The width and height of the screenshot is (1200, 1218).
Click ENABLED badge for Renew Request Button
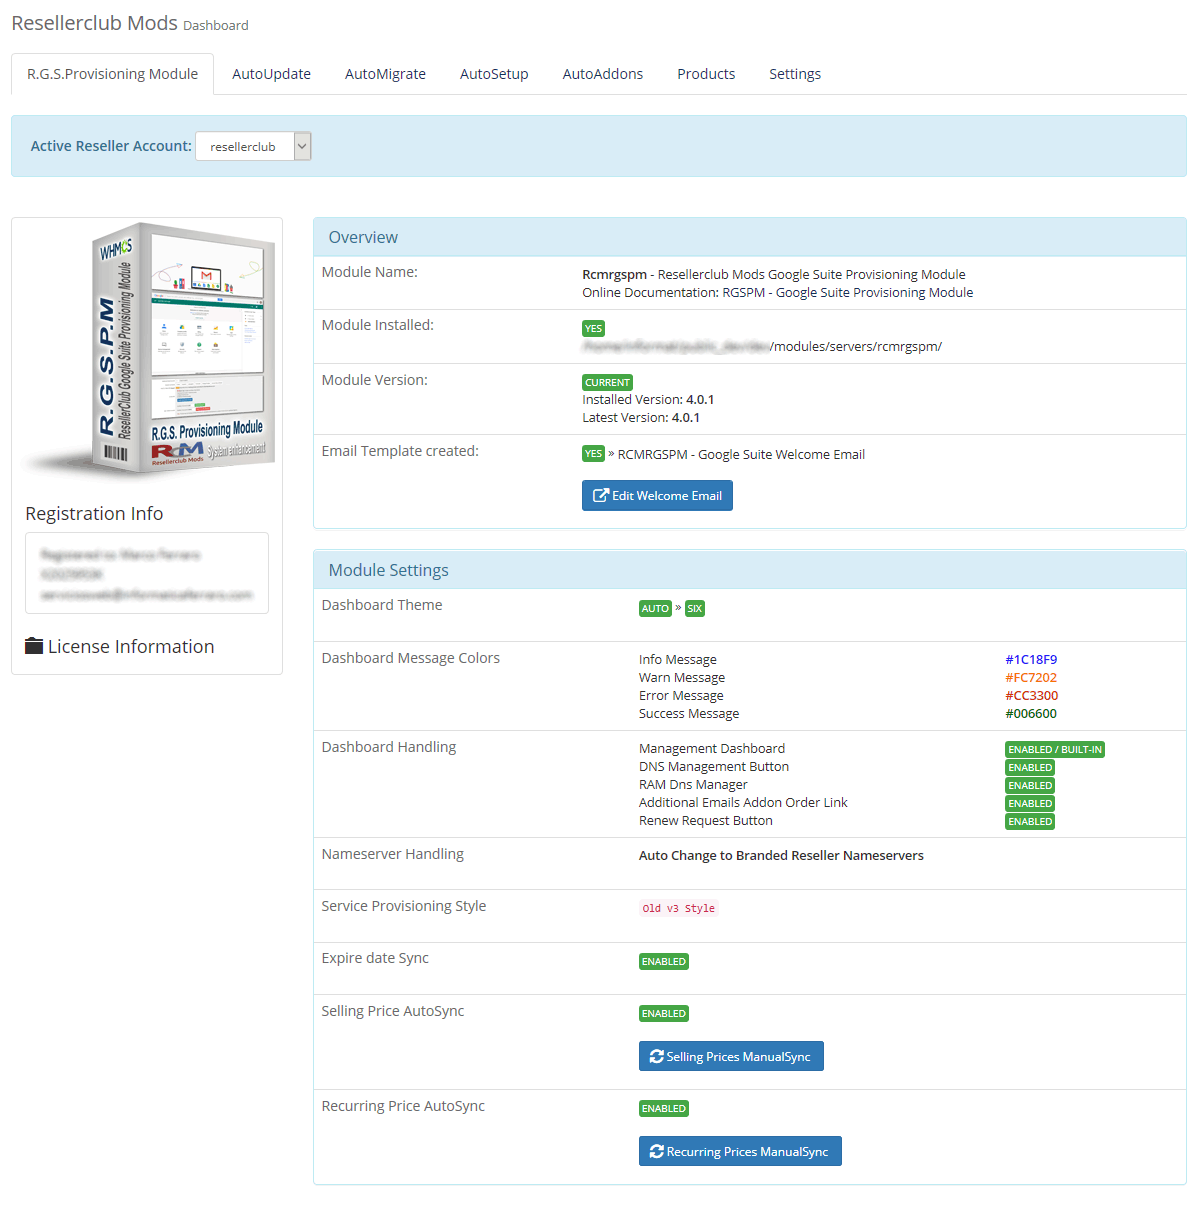tap(1030, 821)
